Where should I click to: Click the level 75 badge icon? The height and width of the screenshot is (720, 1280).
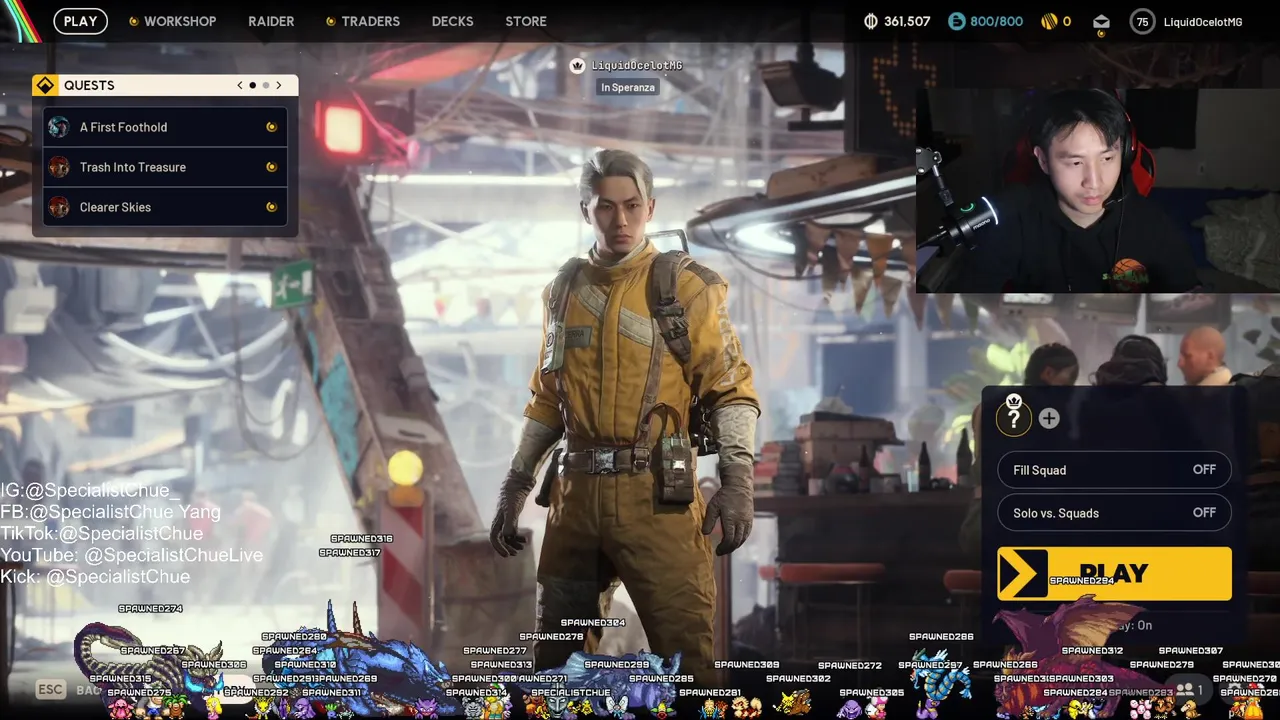point(1142,21)
